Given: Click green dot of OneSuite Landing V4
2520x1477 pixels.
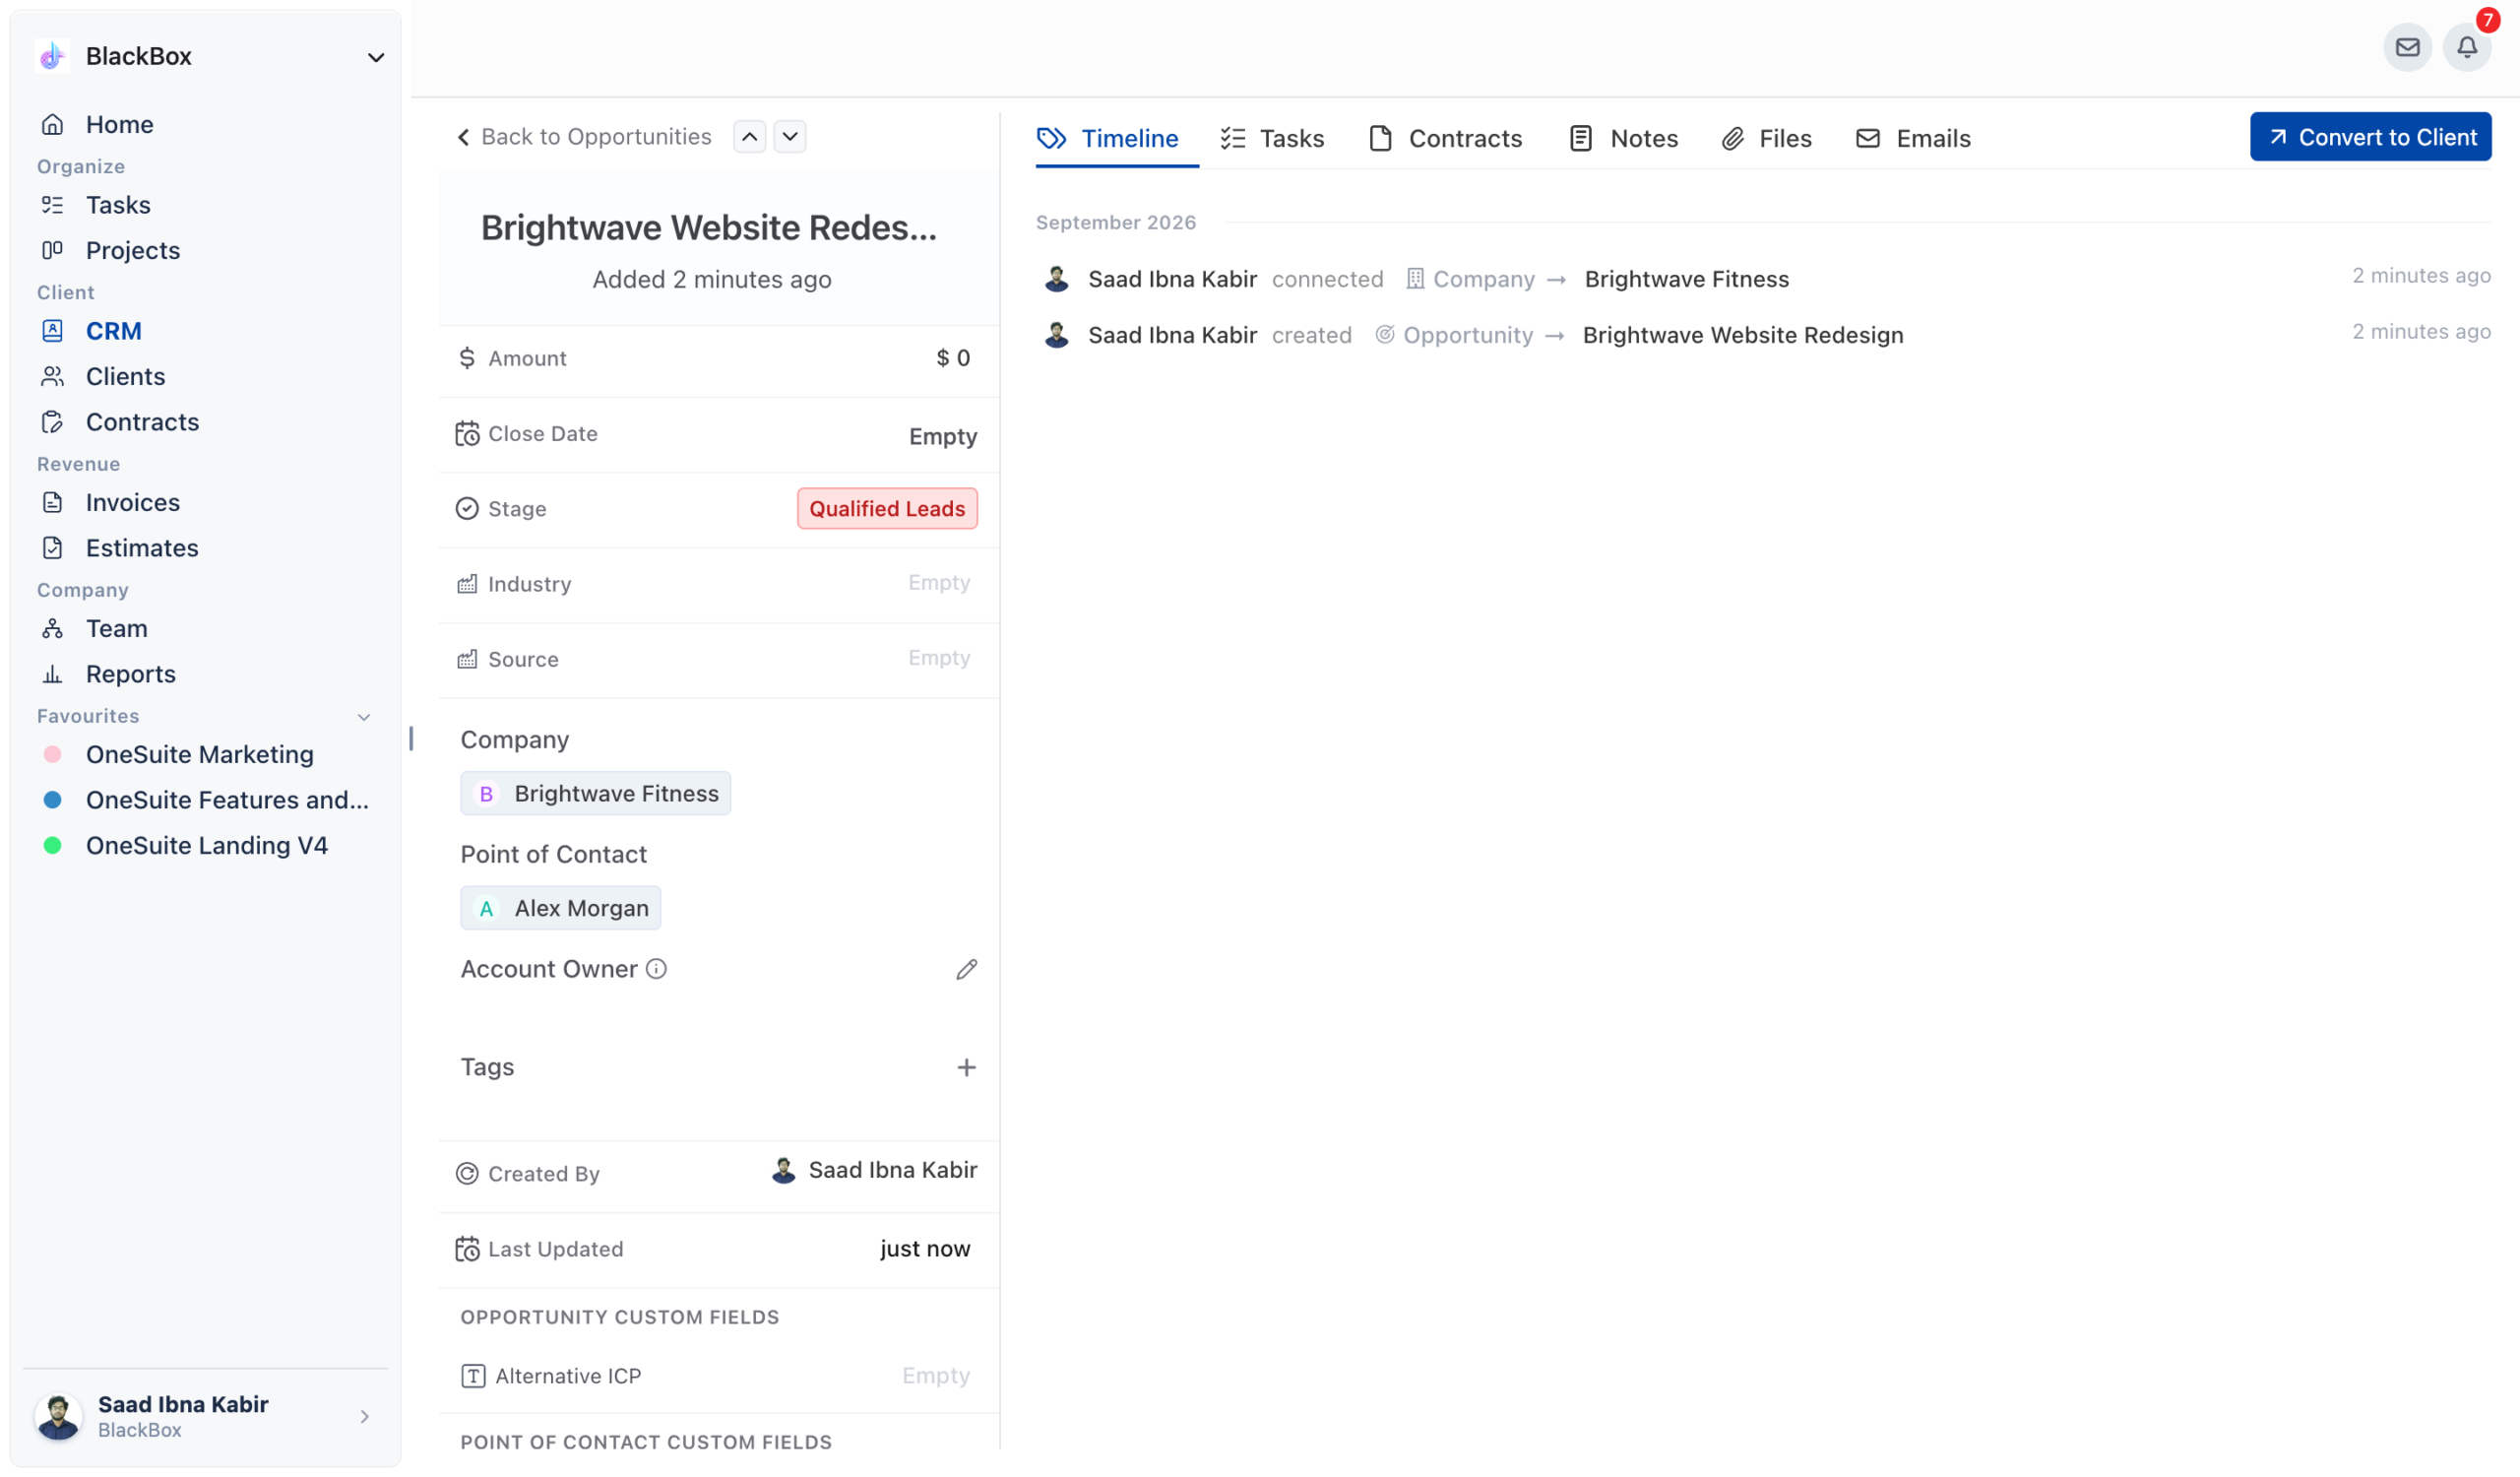Looking at the screenshot, I should (53, 845).
